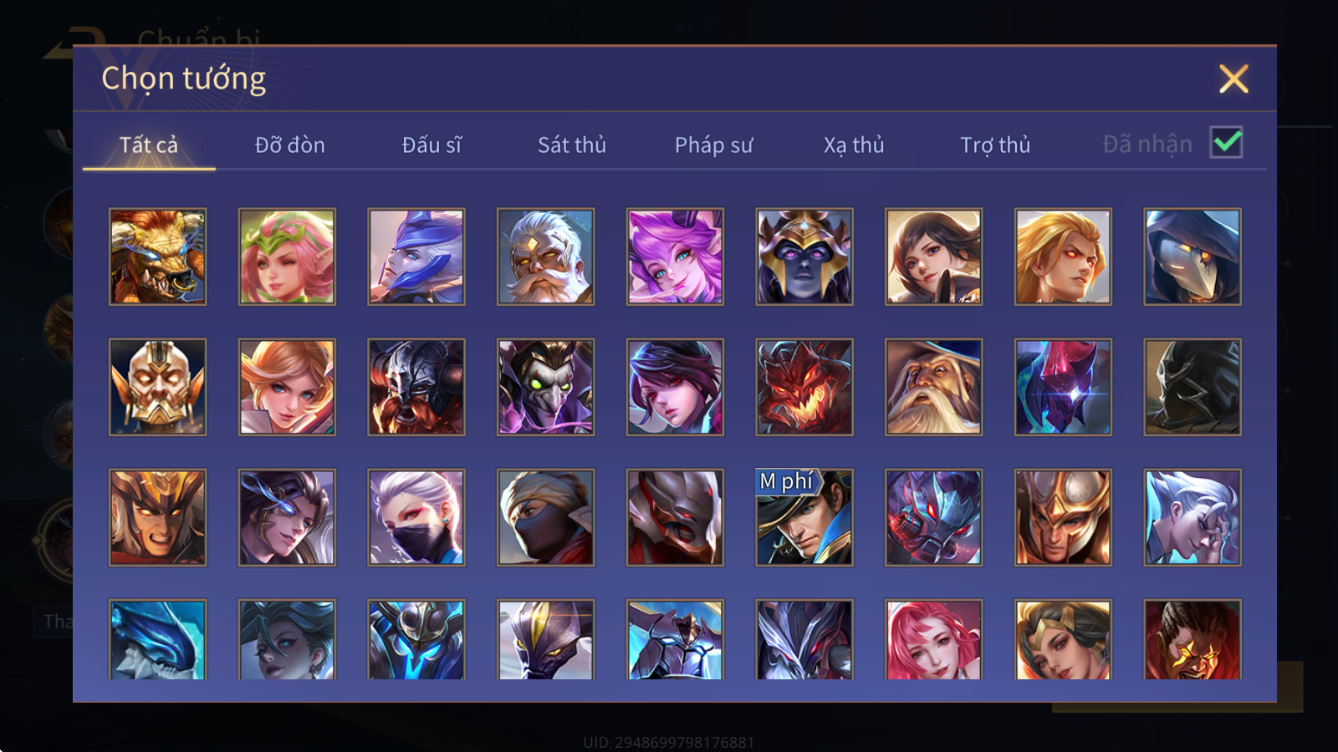1338x752 pixels.
Task: Choose the white-bearded old man hero
Action: (x=546, y=256)
